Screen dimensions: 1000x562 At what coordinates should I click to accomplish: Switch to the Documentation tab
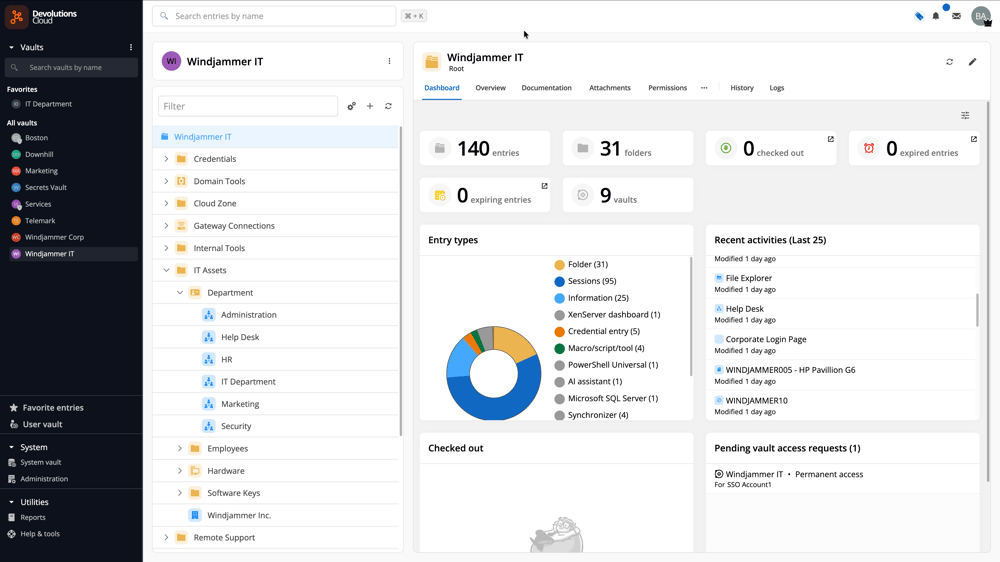(547, 88)
